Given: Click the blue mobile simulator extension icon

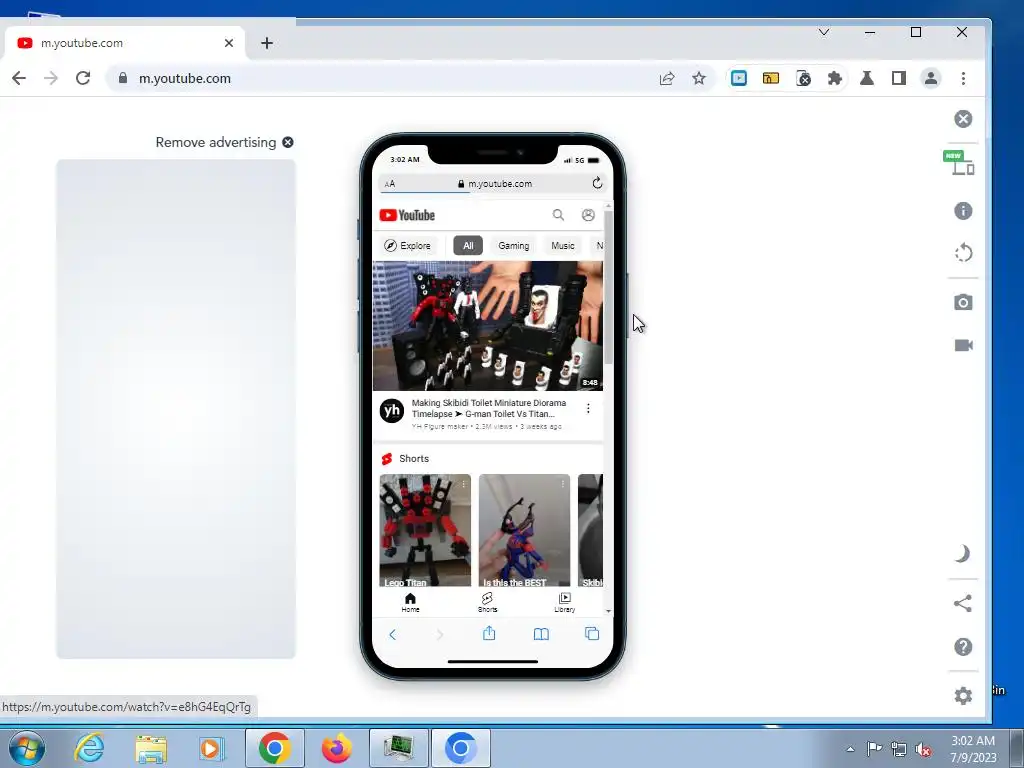Looking at the screenshot, I should pos(739,78).
